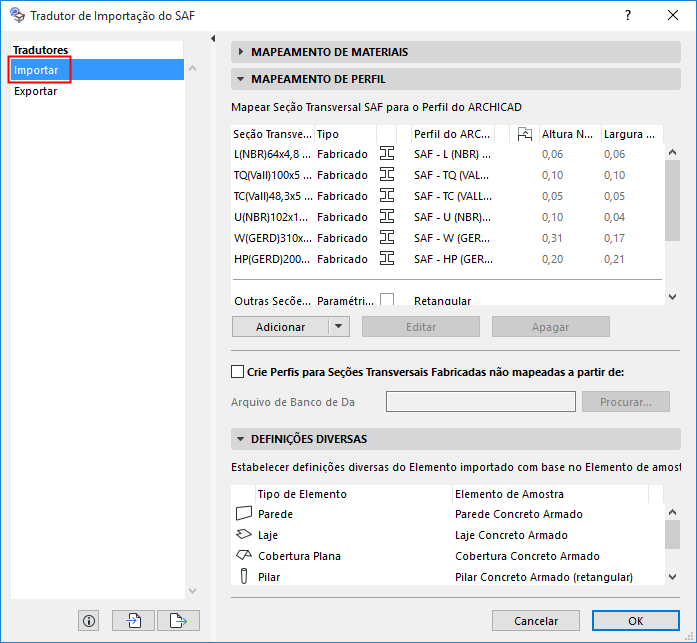Screen dimensions: 697x643
Task: Select SAF - L (NBR) profile cell
Action: pyautogui.click(x=453, y=154)
